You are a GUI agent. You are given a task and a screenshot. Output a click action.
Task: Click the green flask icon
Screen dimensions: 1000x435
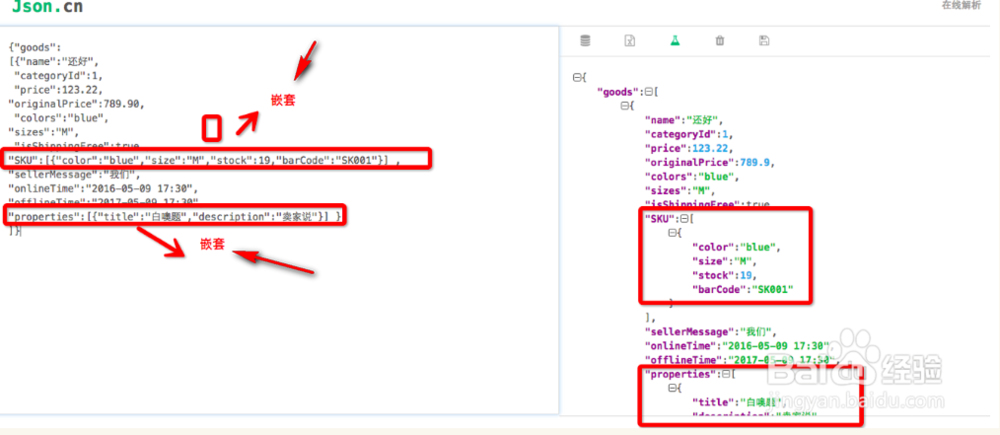point(675,41)
